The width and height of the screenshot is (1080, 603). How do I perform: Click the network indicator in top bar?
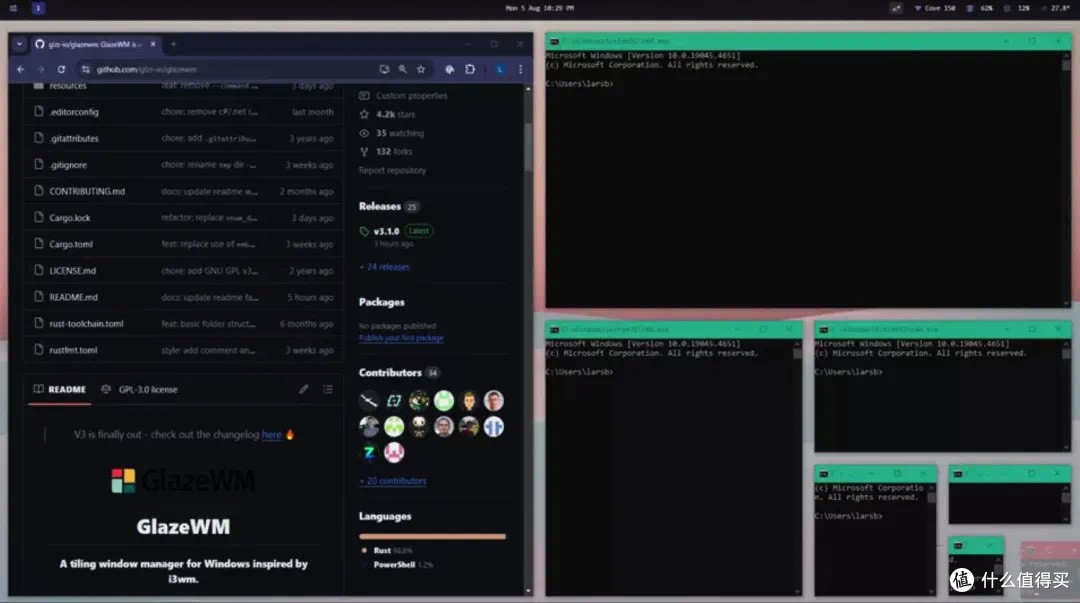tap(935, 8)
